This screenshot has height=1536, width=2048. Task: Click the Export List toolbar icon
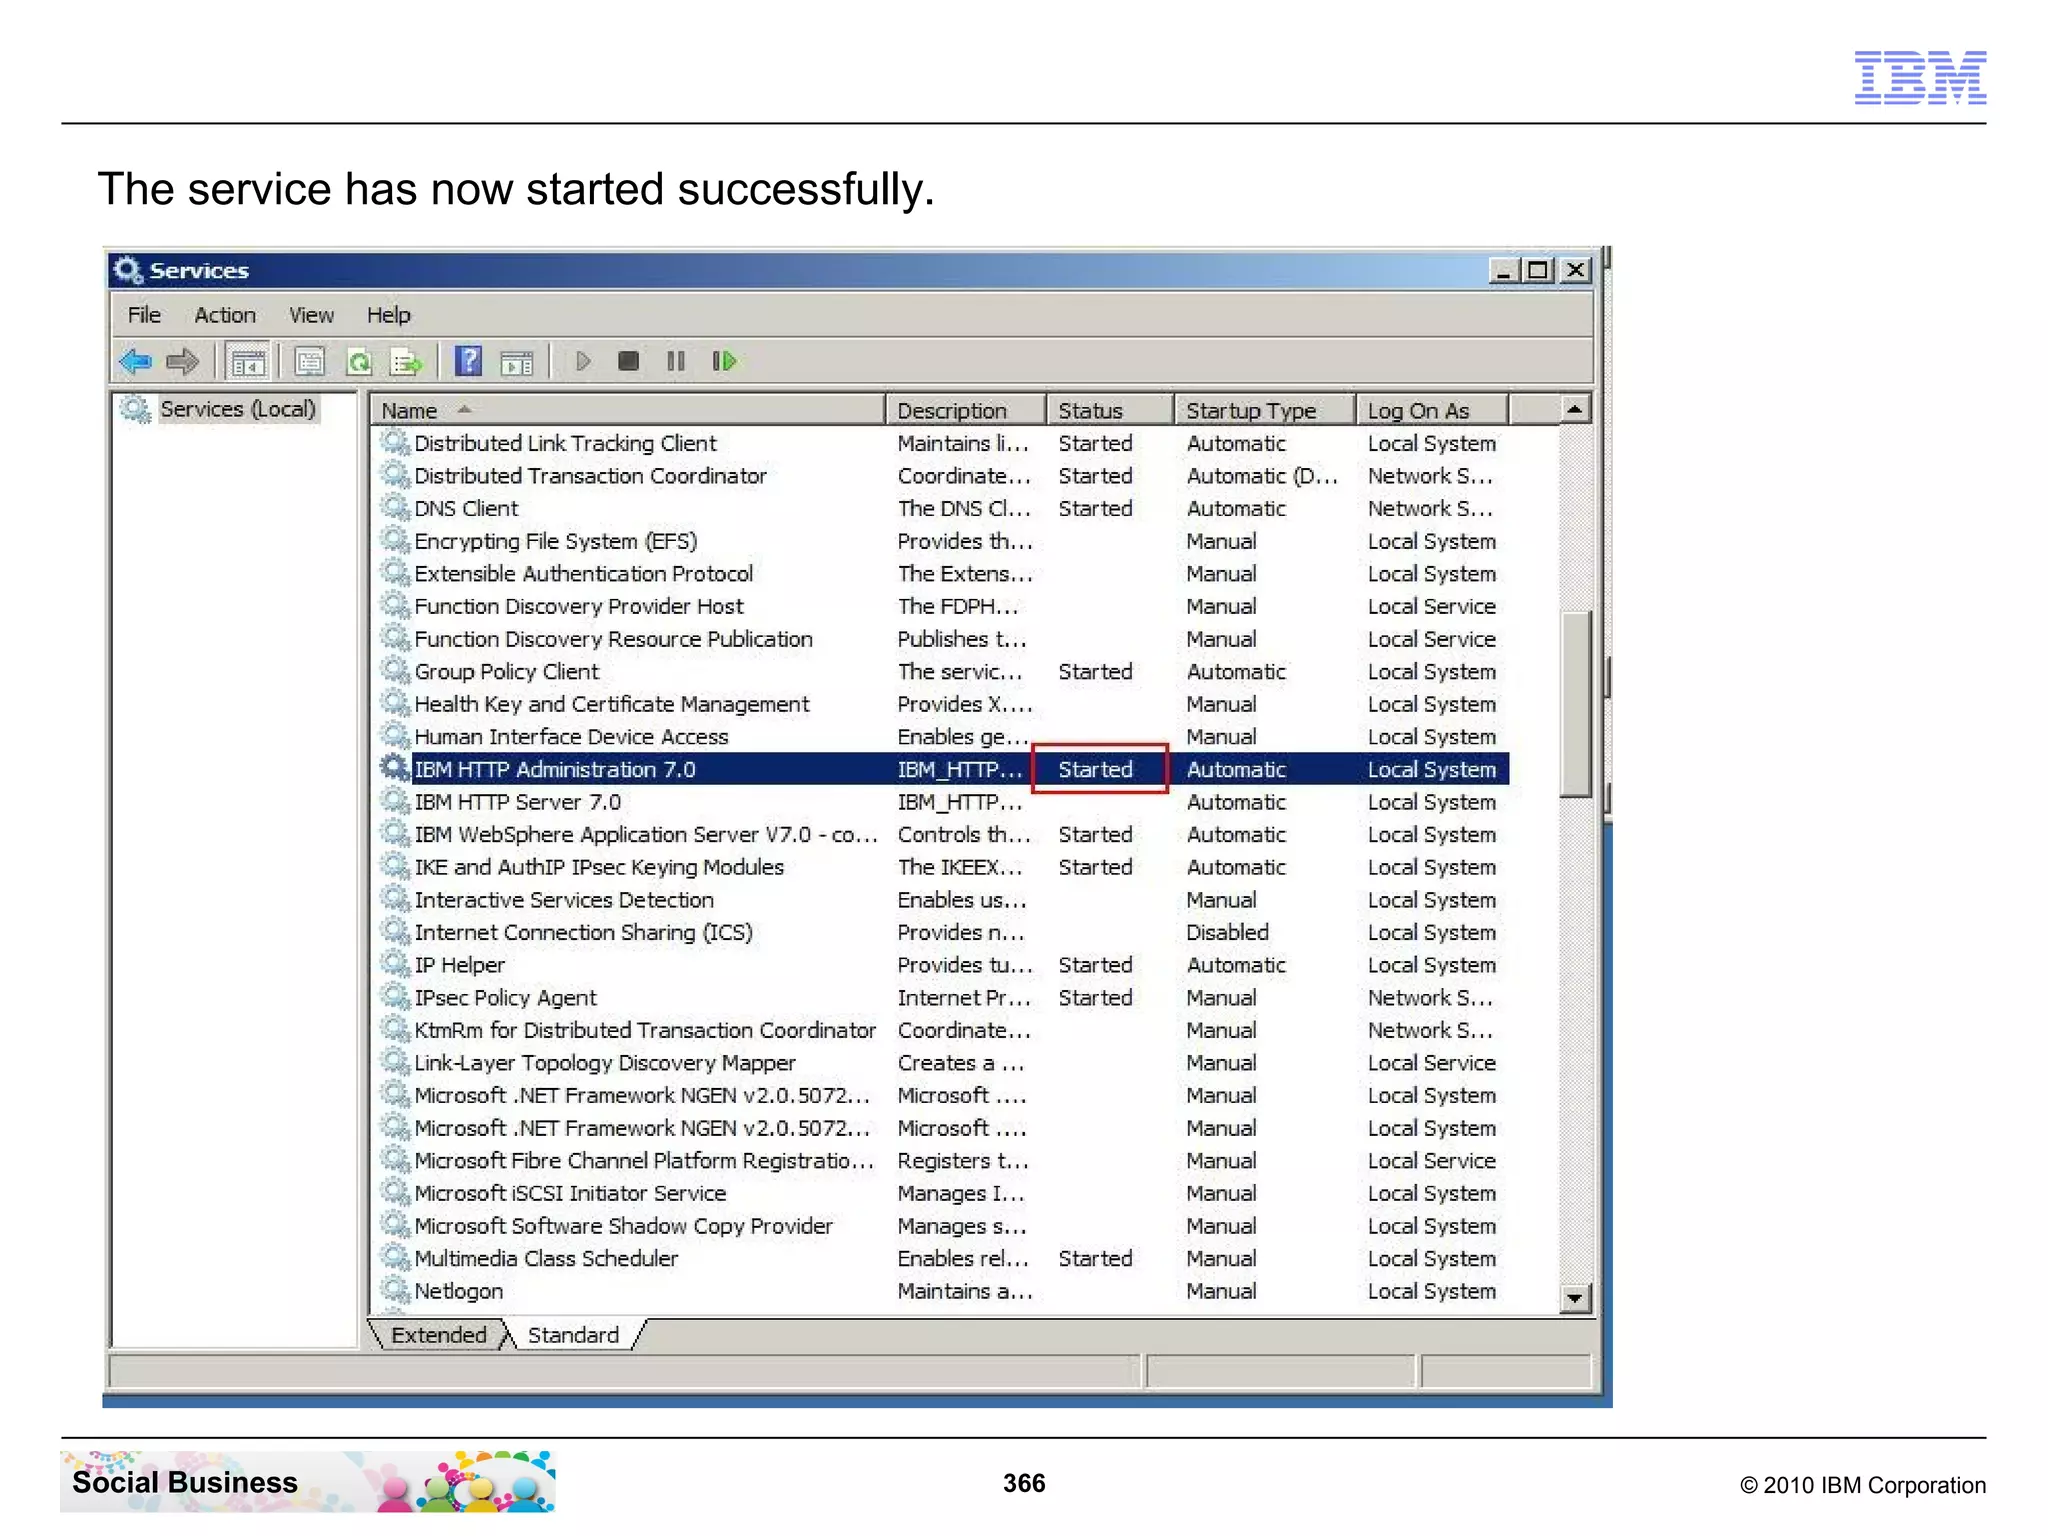coord(406,361)
